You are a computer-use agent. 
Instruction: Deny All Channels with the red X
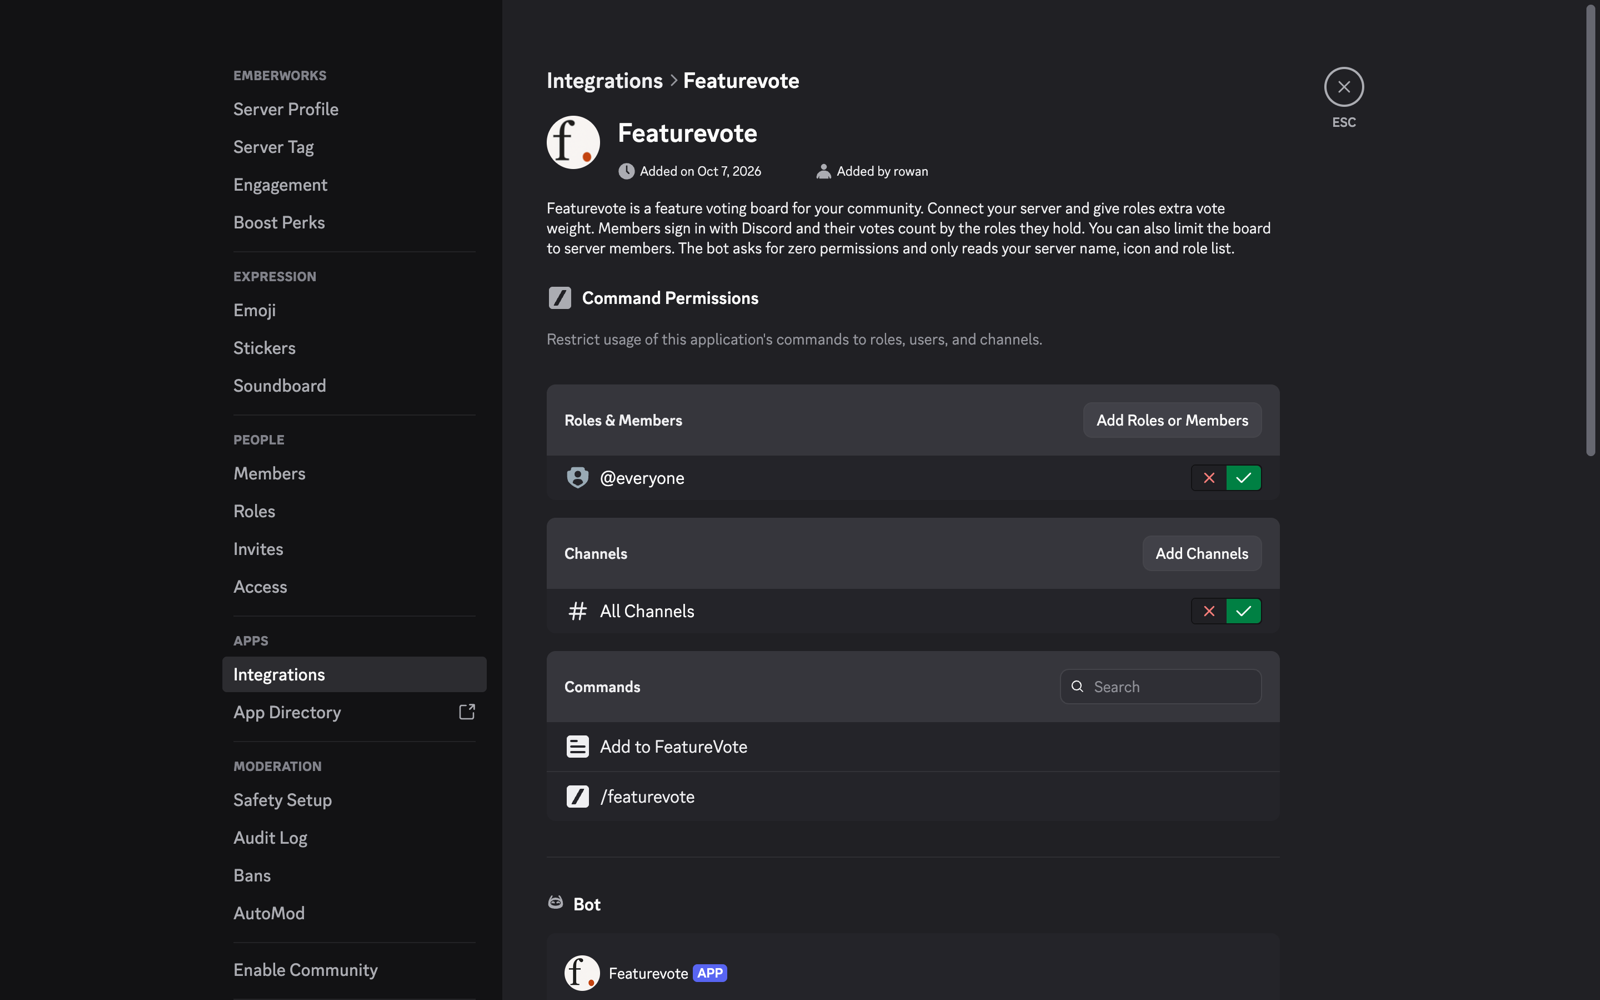1209,611
